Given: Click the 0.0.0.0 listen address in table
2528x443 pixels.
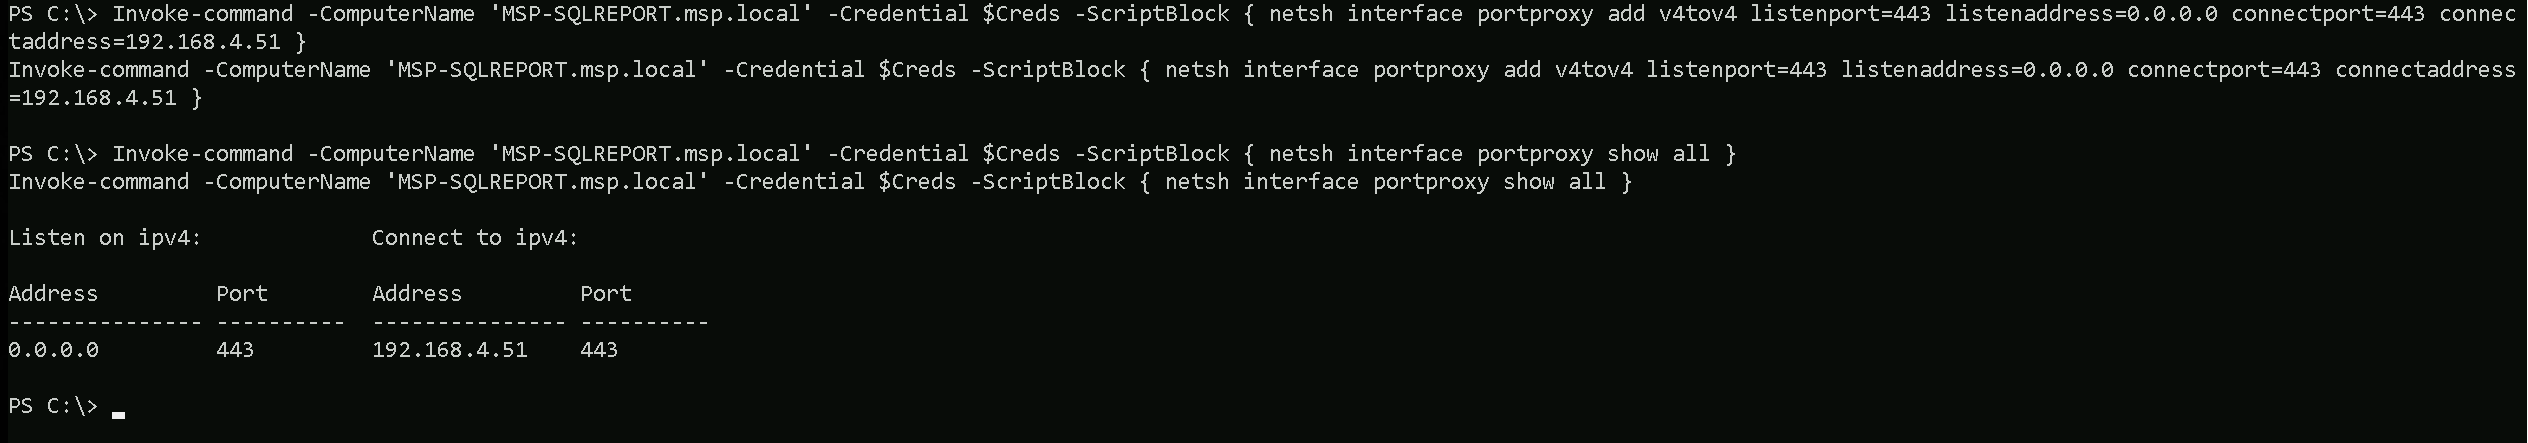Looking at the screenshot, I should pyautogui.click(x=53, y=350).
